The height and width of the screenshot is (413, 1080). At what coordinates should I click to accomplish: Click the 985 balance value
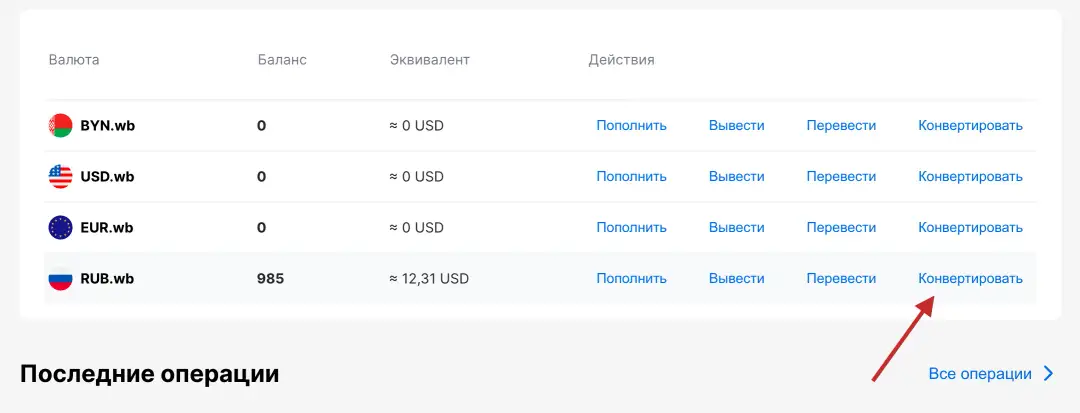click(x=270, y=279)
